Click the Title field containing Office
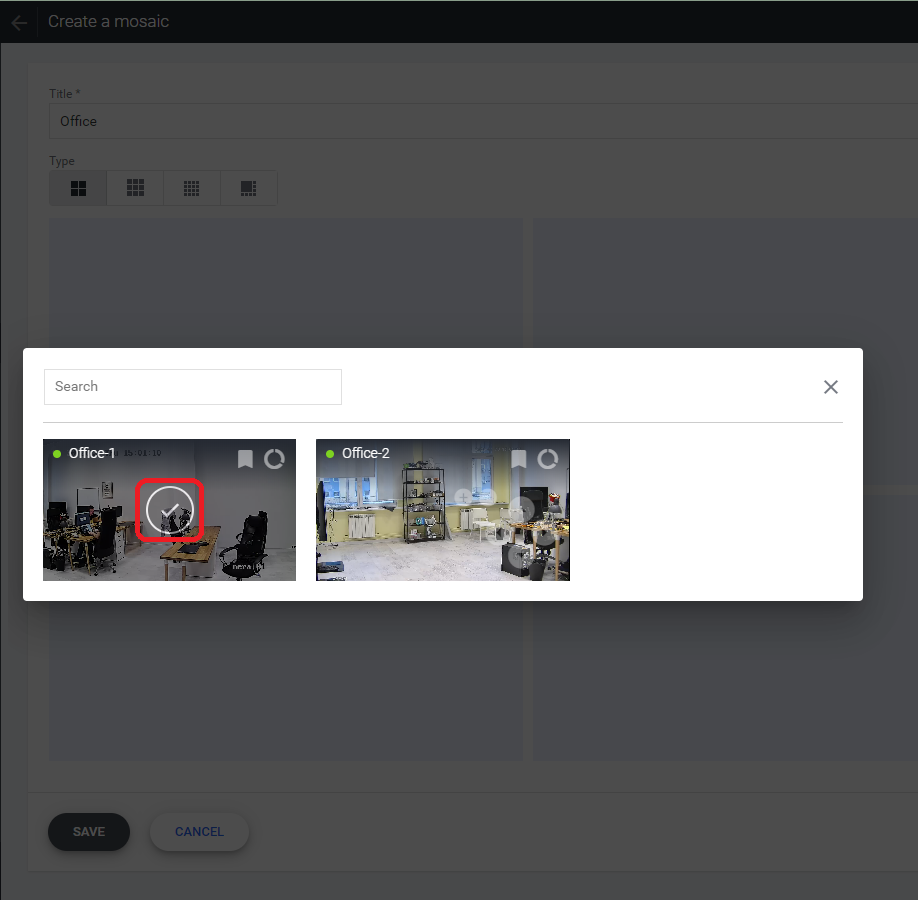918x900 pixels. coord(480,121)
